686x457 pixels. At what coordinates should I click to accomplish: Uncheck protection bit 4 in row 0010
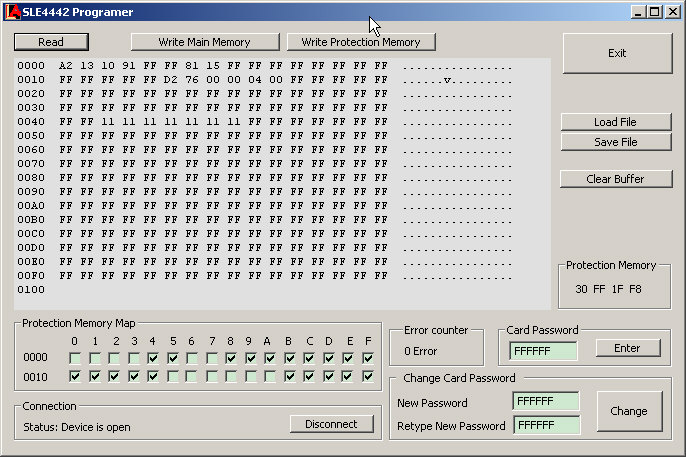click(153, 376)
